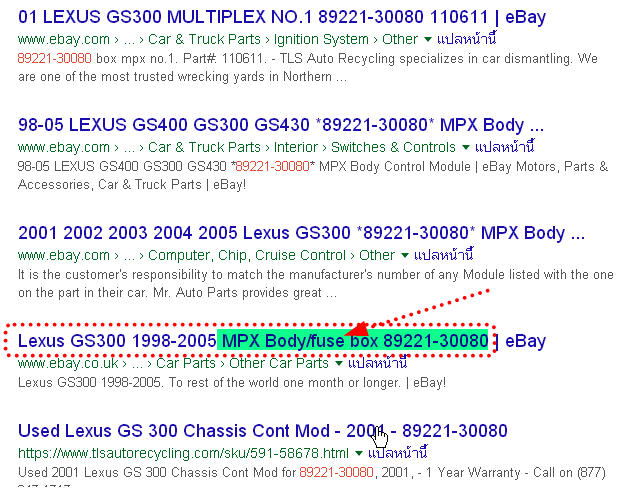Click snippet 'MPX Body Control Module | eBay Motors'

pyautogui.click(x=437, y=166)
